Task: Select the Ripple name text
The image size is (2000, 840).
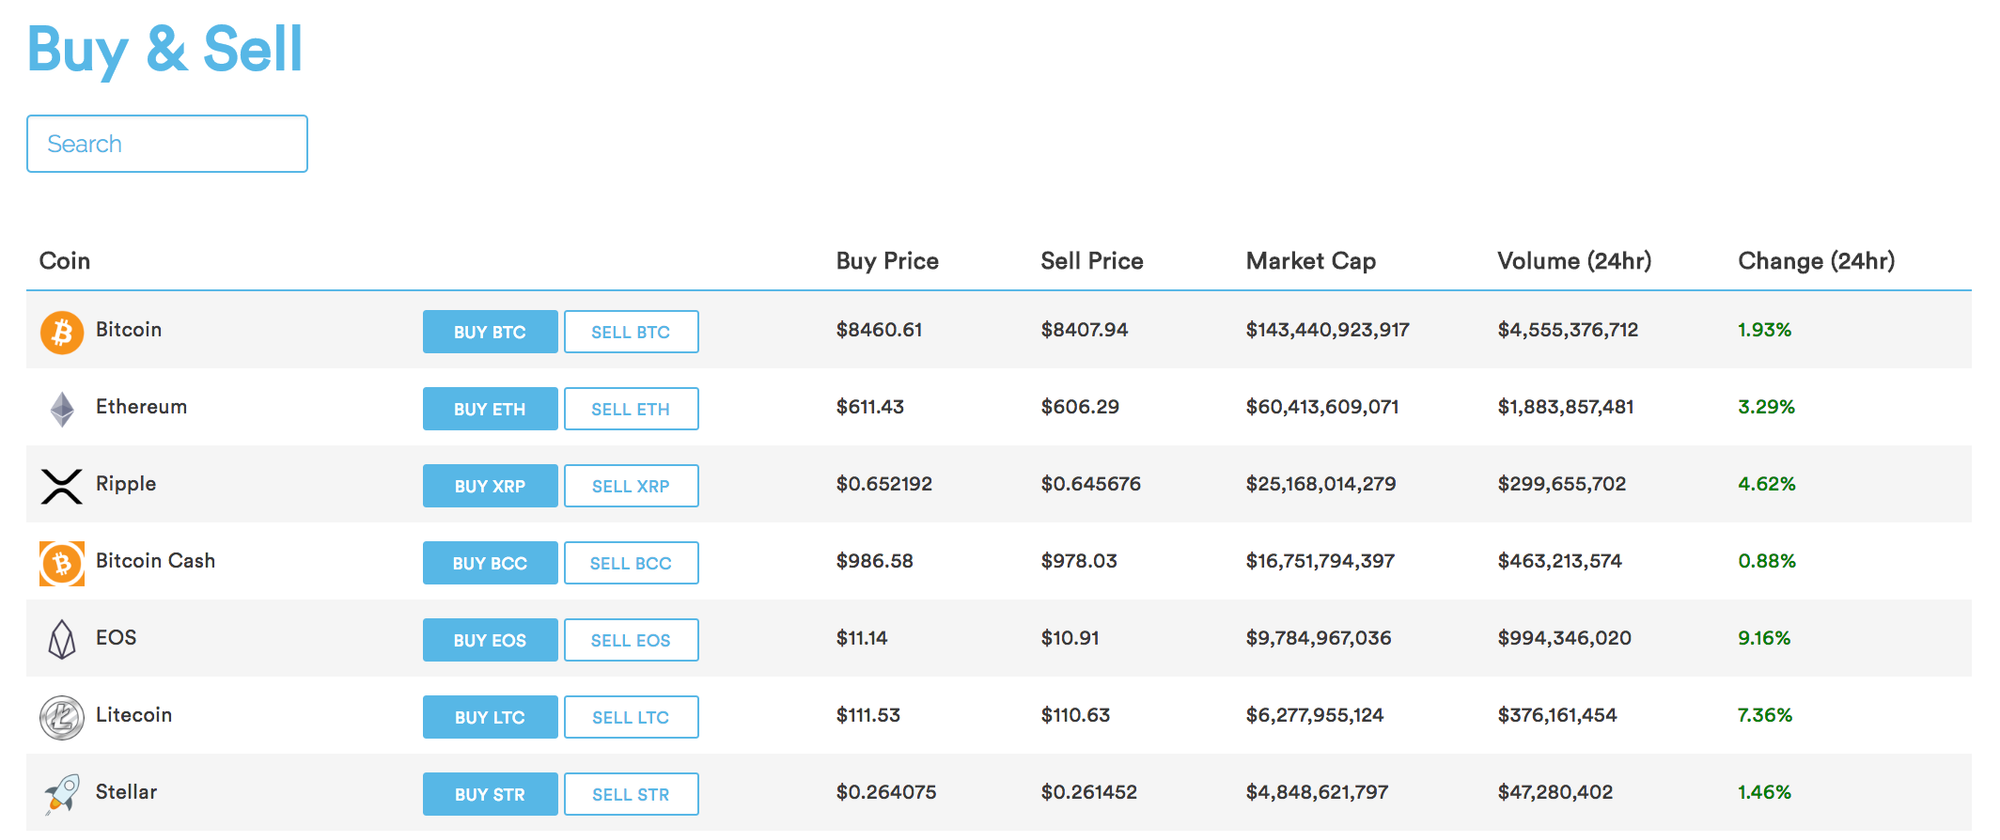Action: pos(126,484)
